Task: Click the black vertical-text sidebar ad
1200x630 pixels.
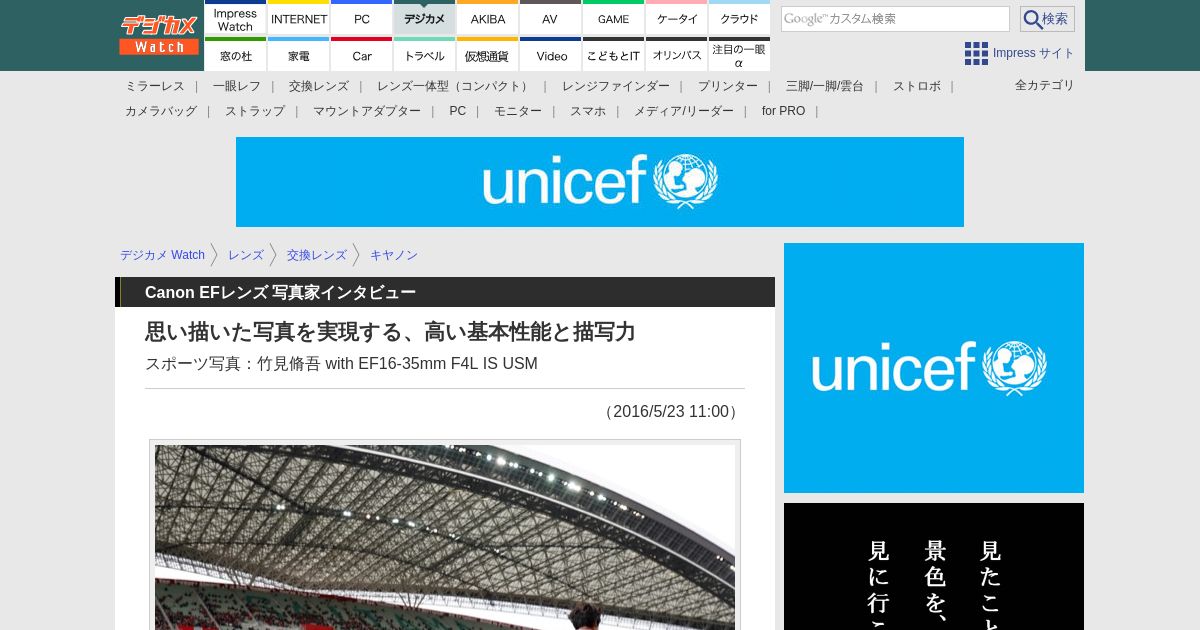Action: click(934, 566)
